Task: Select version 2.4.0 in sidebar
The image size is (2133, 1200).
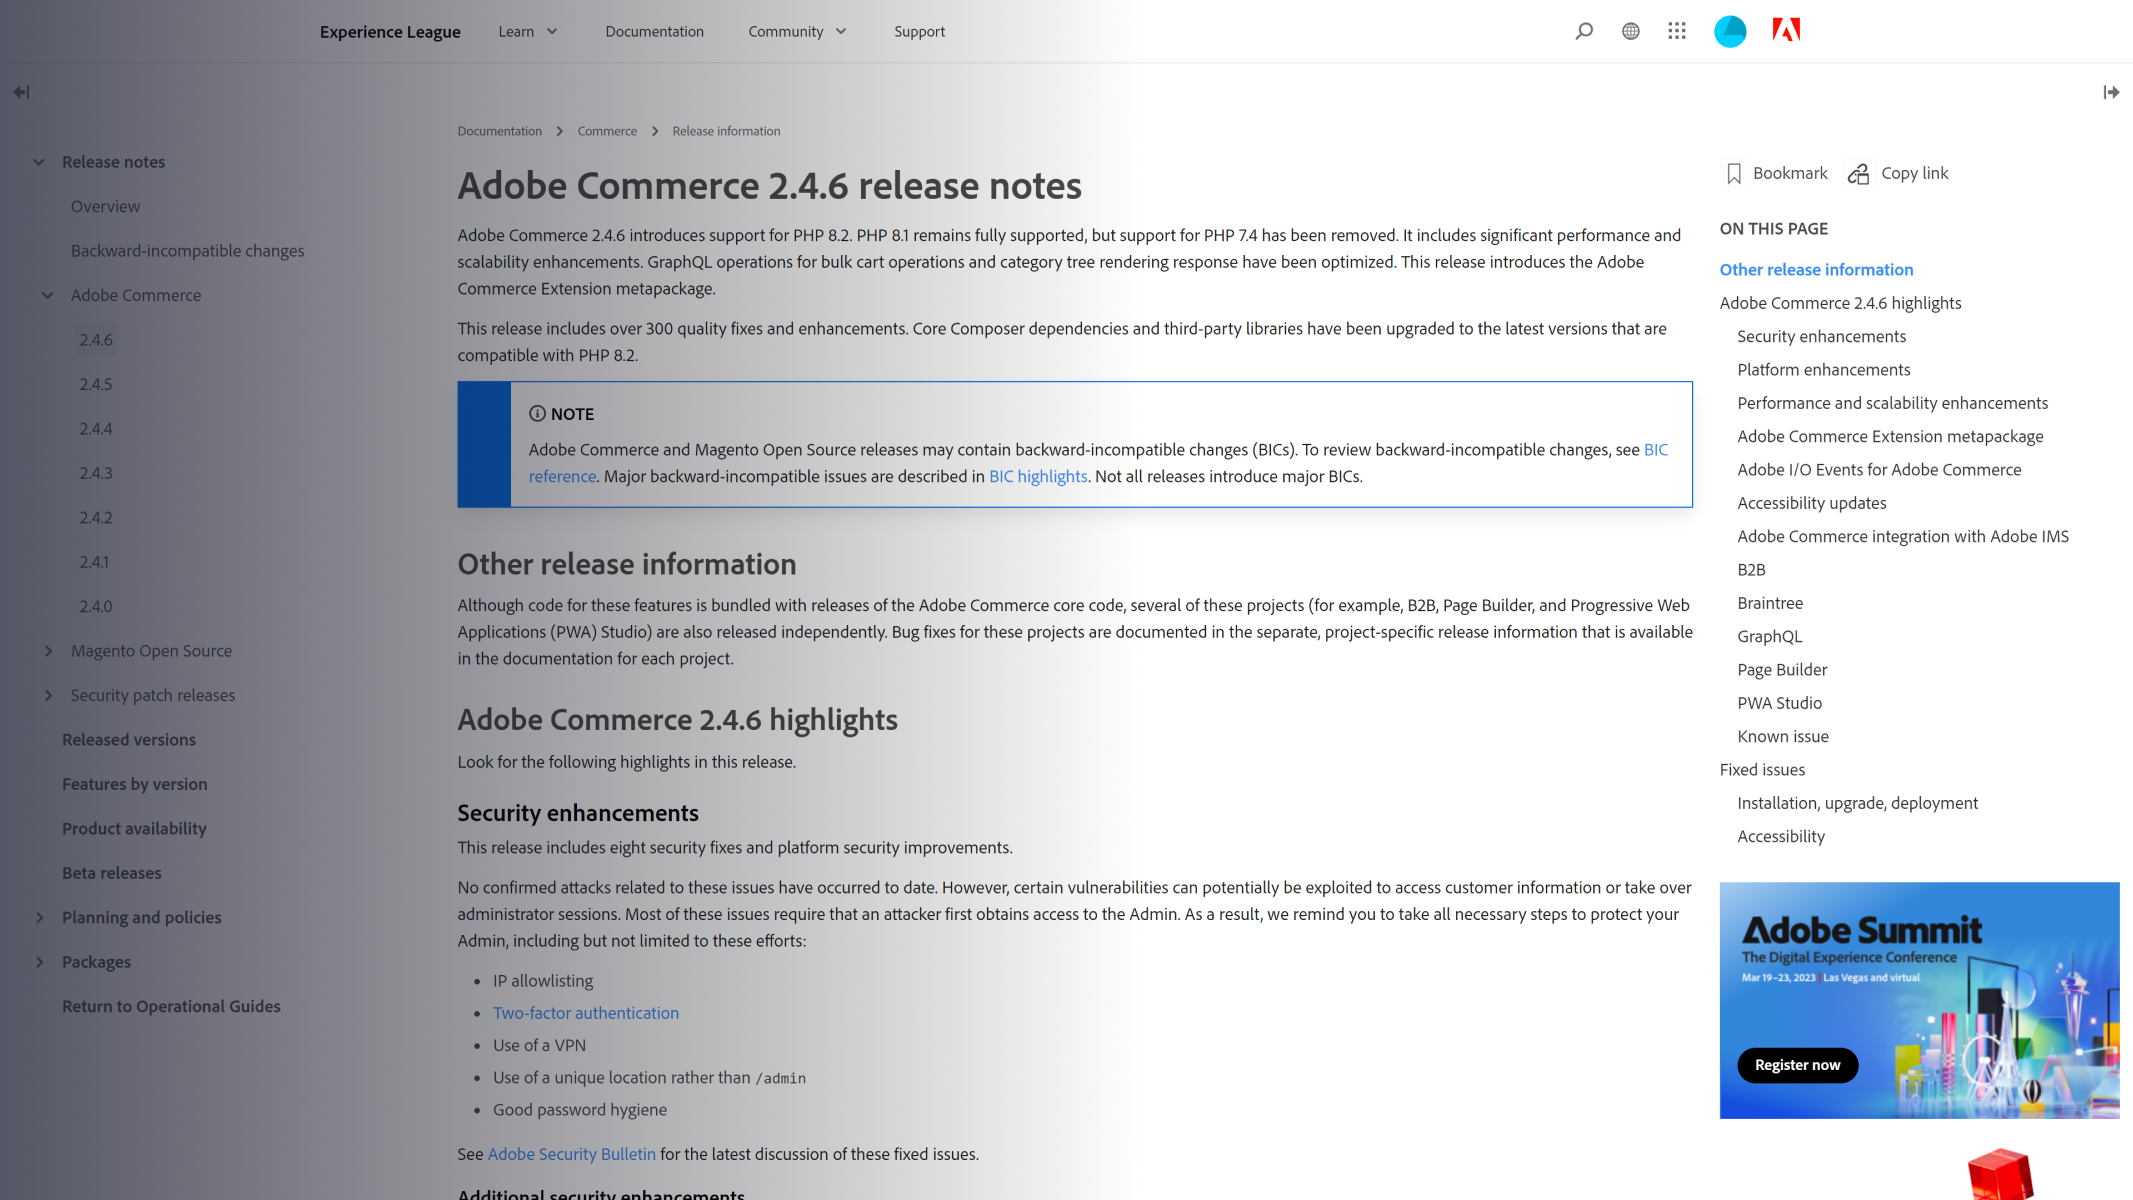Action: point(96,606)
